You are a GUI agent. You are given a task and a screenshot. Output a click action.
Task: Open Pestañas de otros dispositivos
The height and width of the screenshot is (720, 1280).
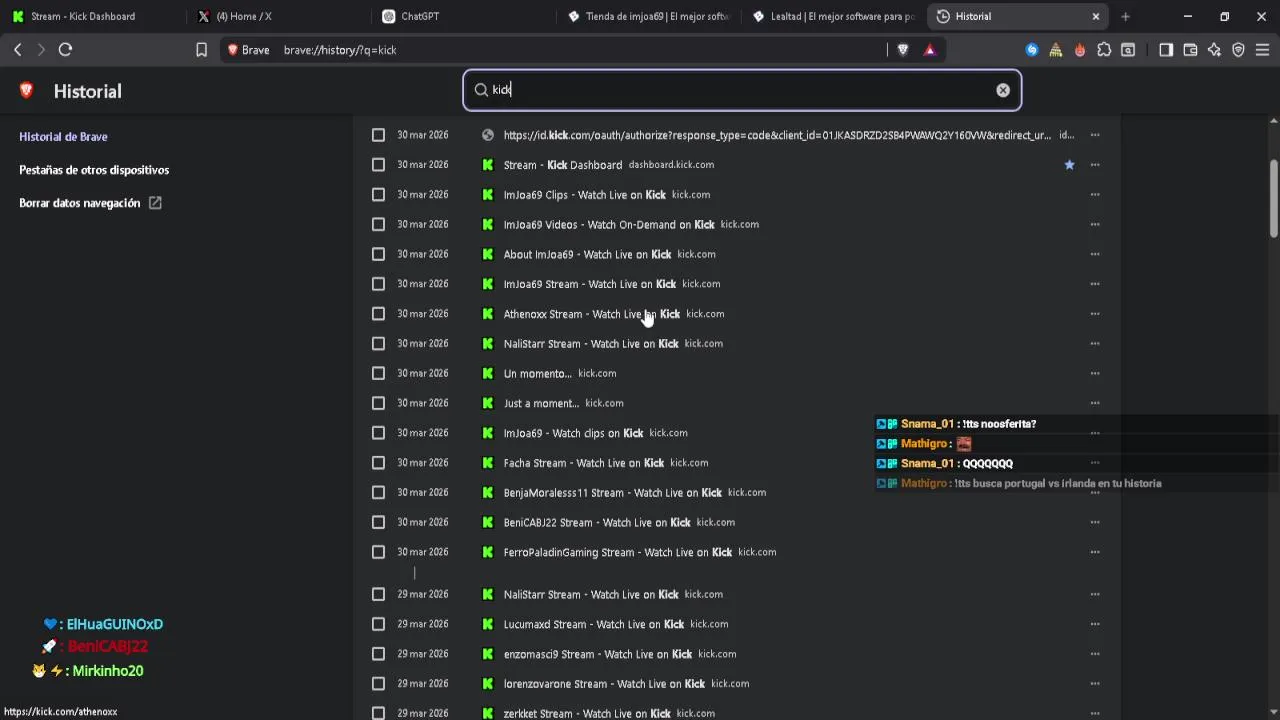tap(94, 170)
